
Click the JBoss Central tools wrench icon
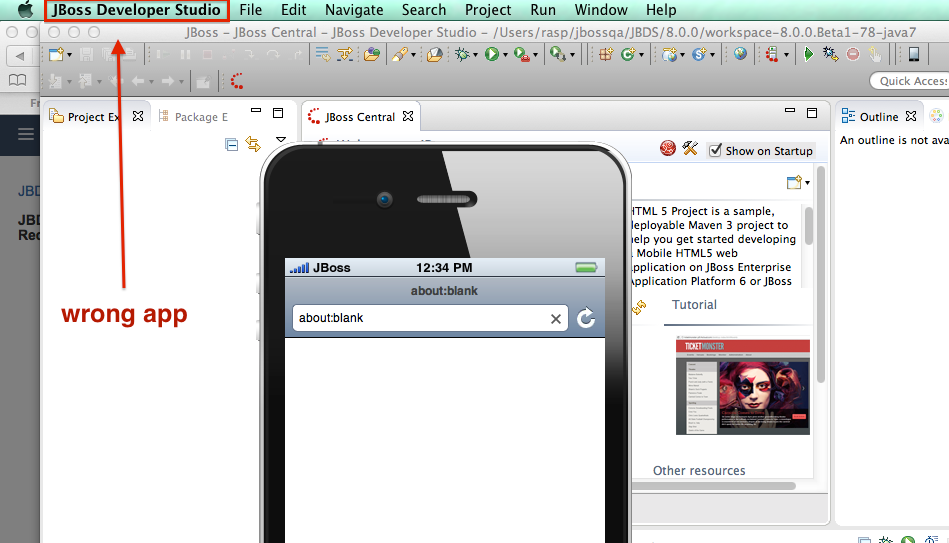689,148
